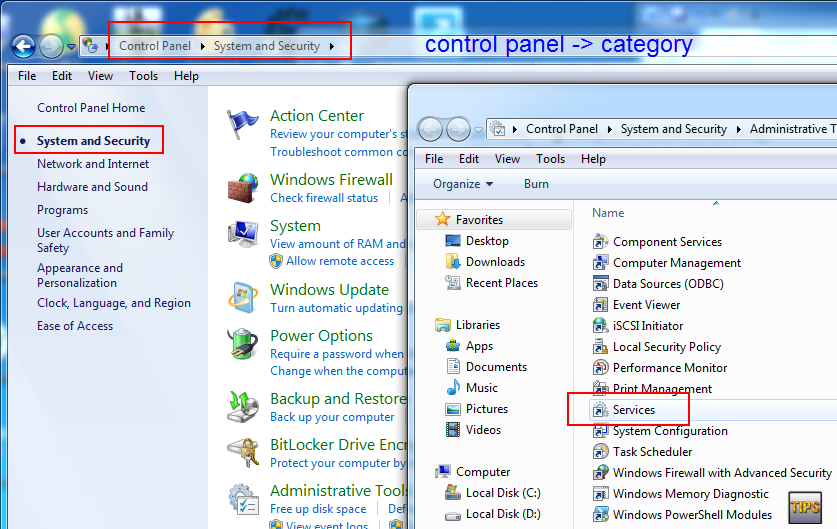Click the Windows Firewall brick wall icon
This screenshot has width=837, height=529.
point(243,188)
